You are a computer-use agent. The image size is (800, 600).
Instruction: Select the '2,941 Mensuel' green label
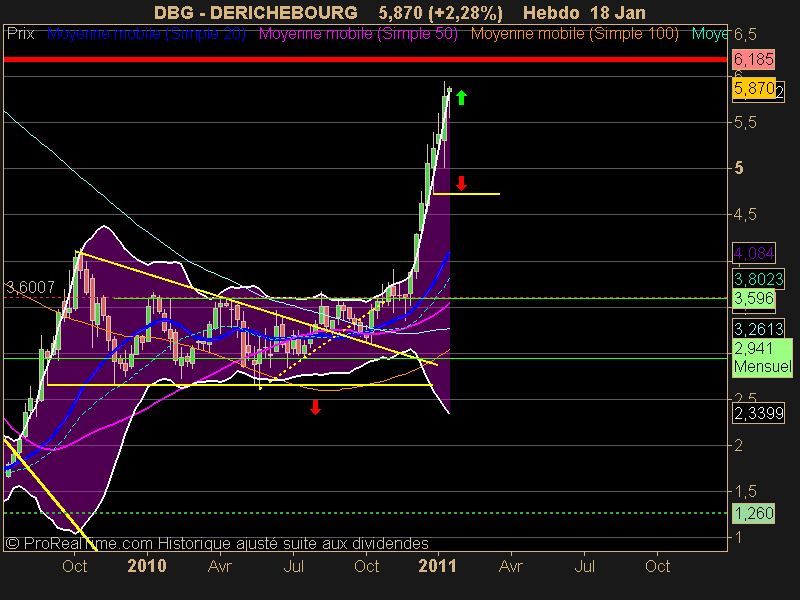click(762, 358)
